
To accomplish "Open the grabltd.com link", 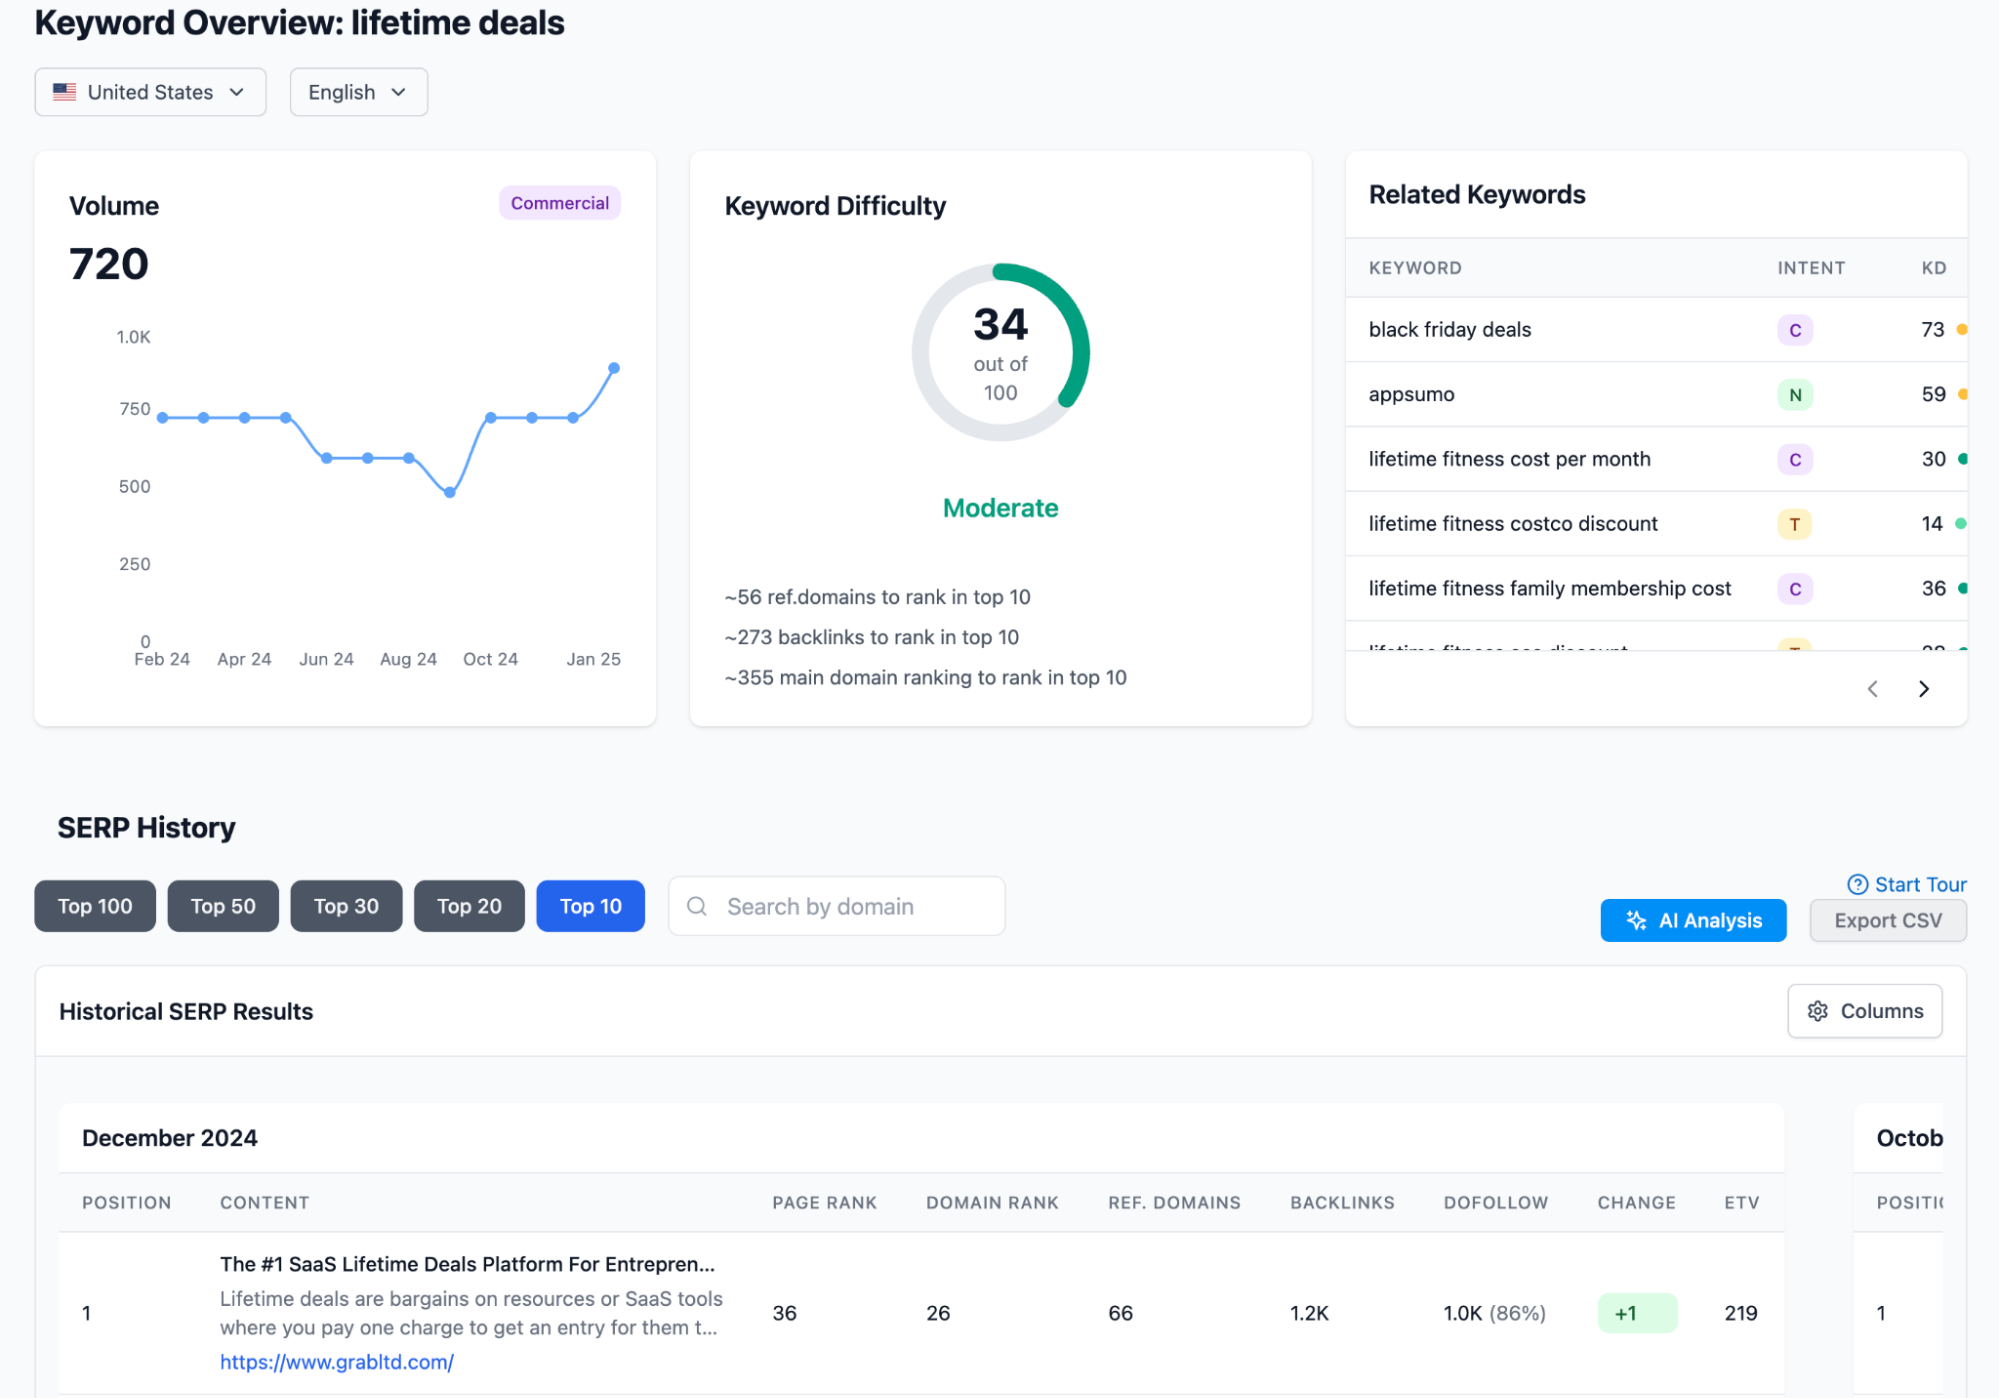I will click(x=336, y=1361).
